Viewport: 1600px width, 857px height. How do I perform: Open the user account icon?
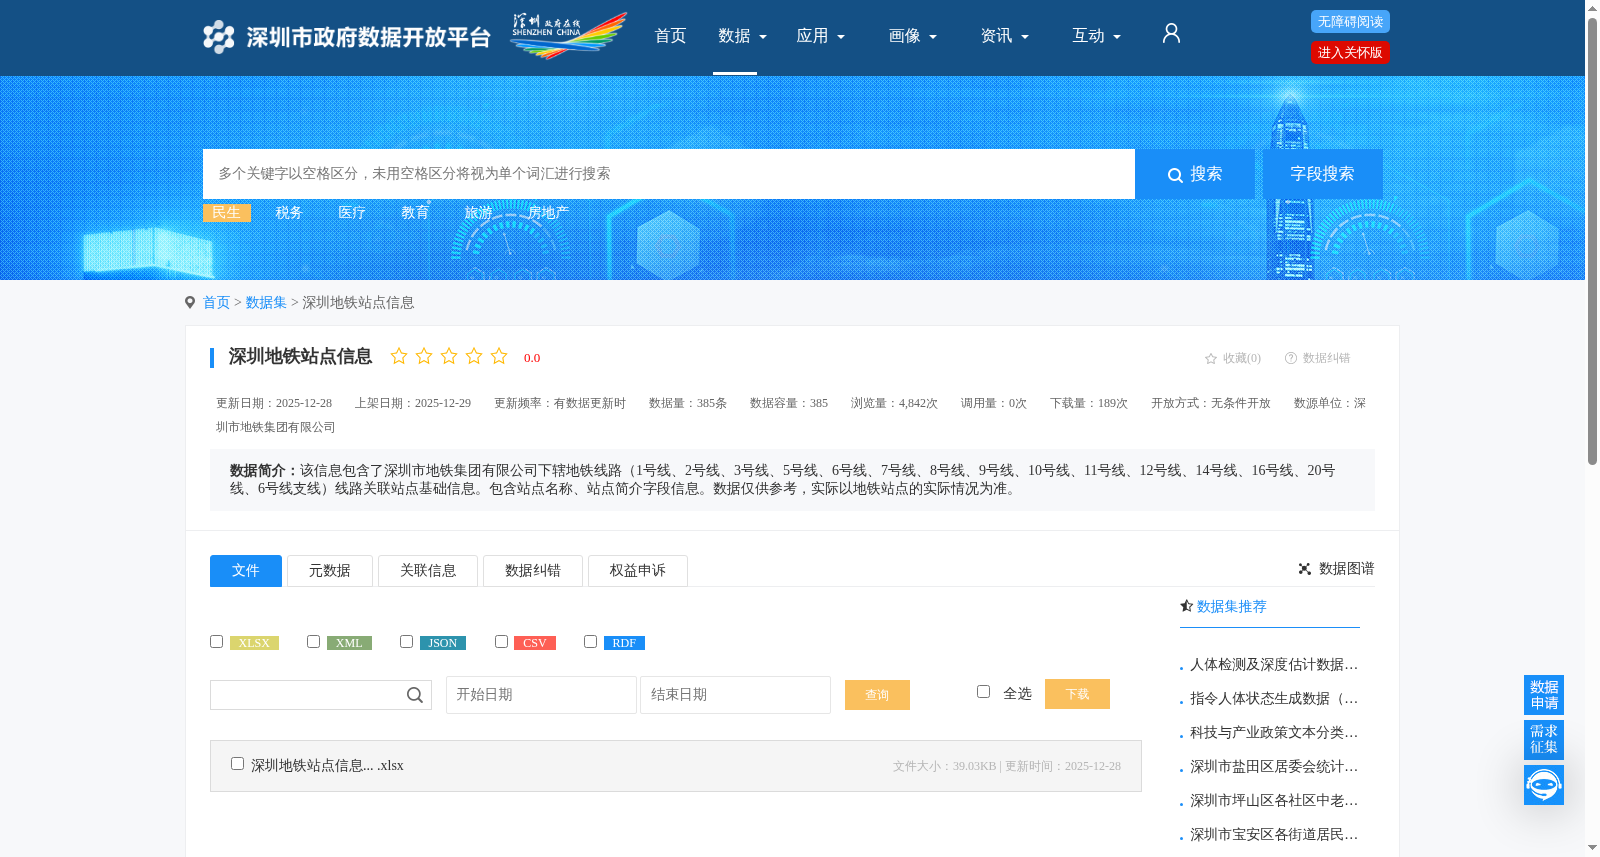(x=1171, y=34)
